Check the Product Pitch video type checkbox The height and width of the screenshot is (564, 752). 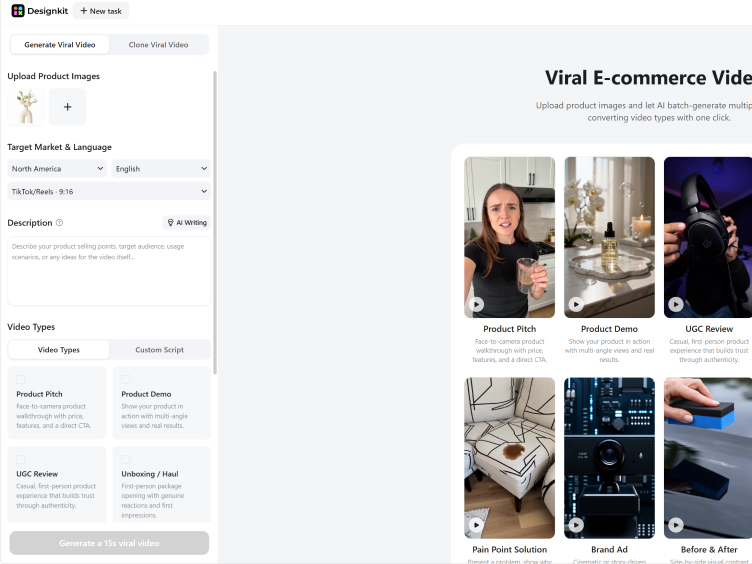click(21, 379)
